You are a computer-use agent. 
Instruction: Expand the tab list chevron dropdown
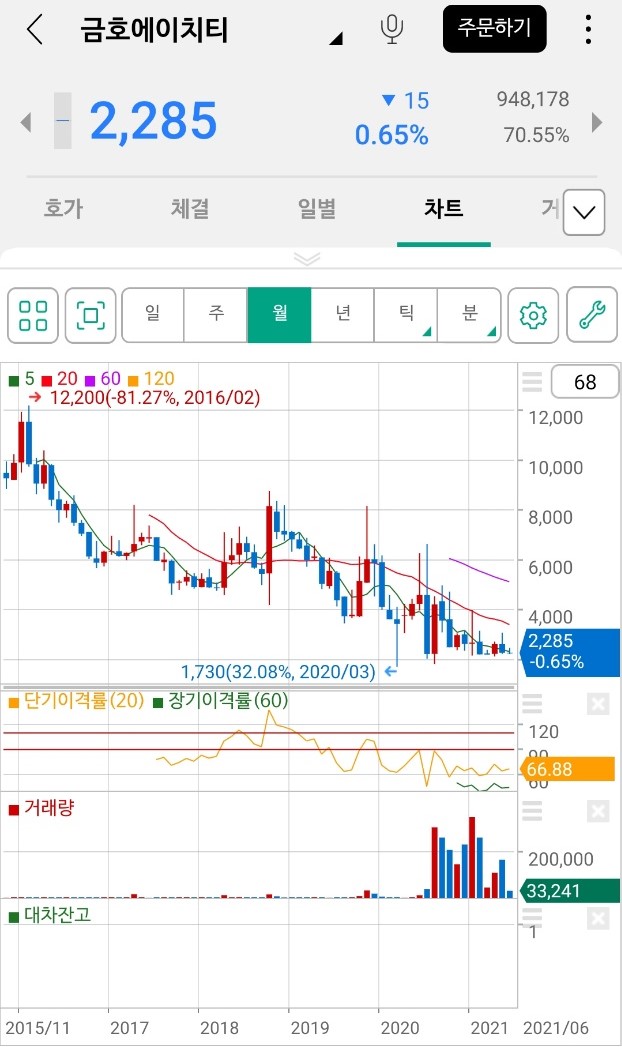pos(584,212)
